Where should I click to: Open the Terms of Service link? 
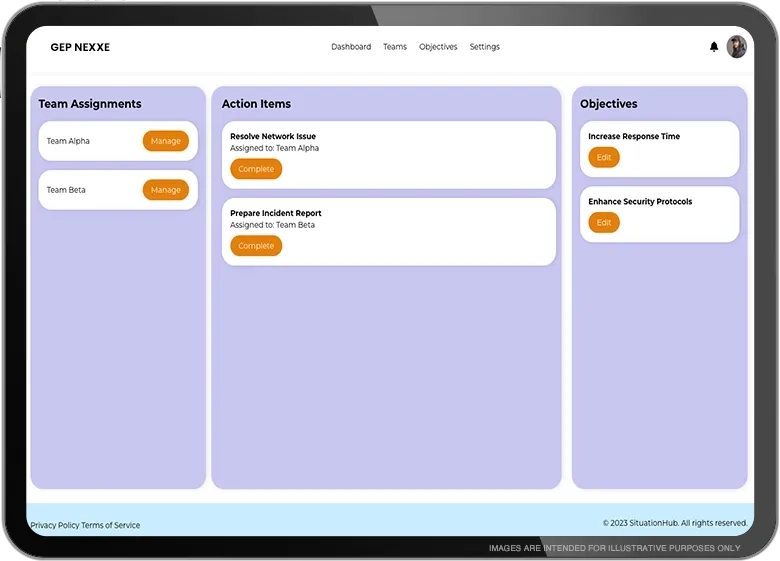point(110,525)
